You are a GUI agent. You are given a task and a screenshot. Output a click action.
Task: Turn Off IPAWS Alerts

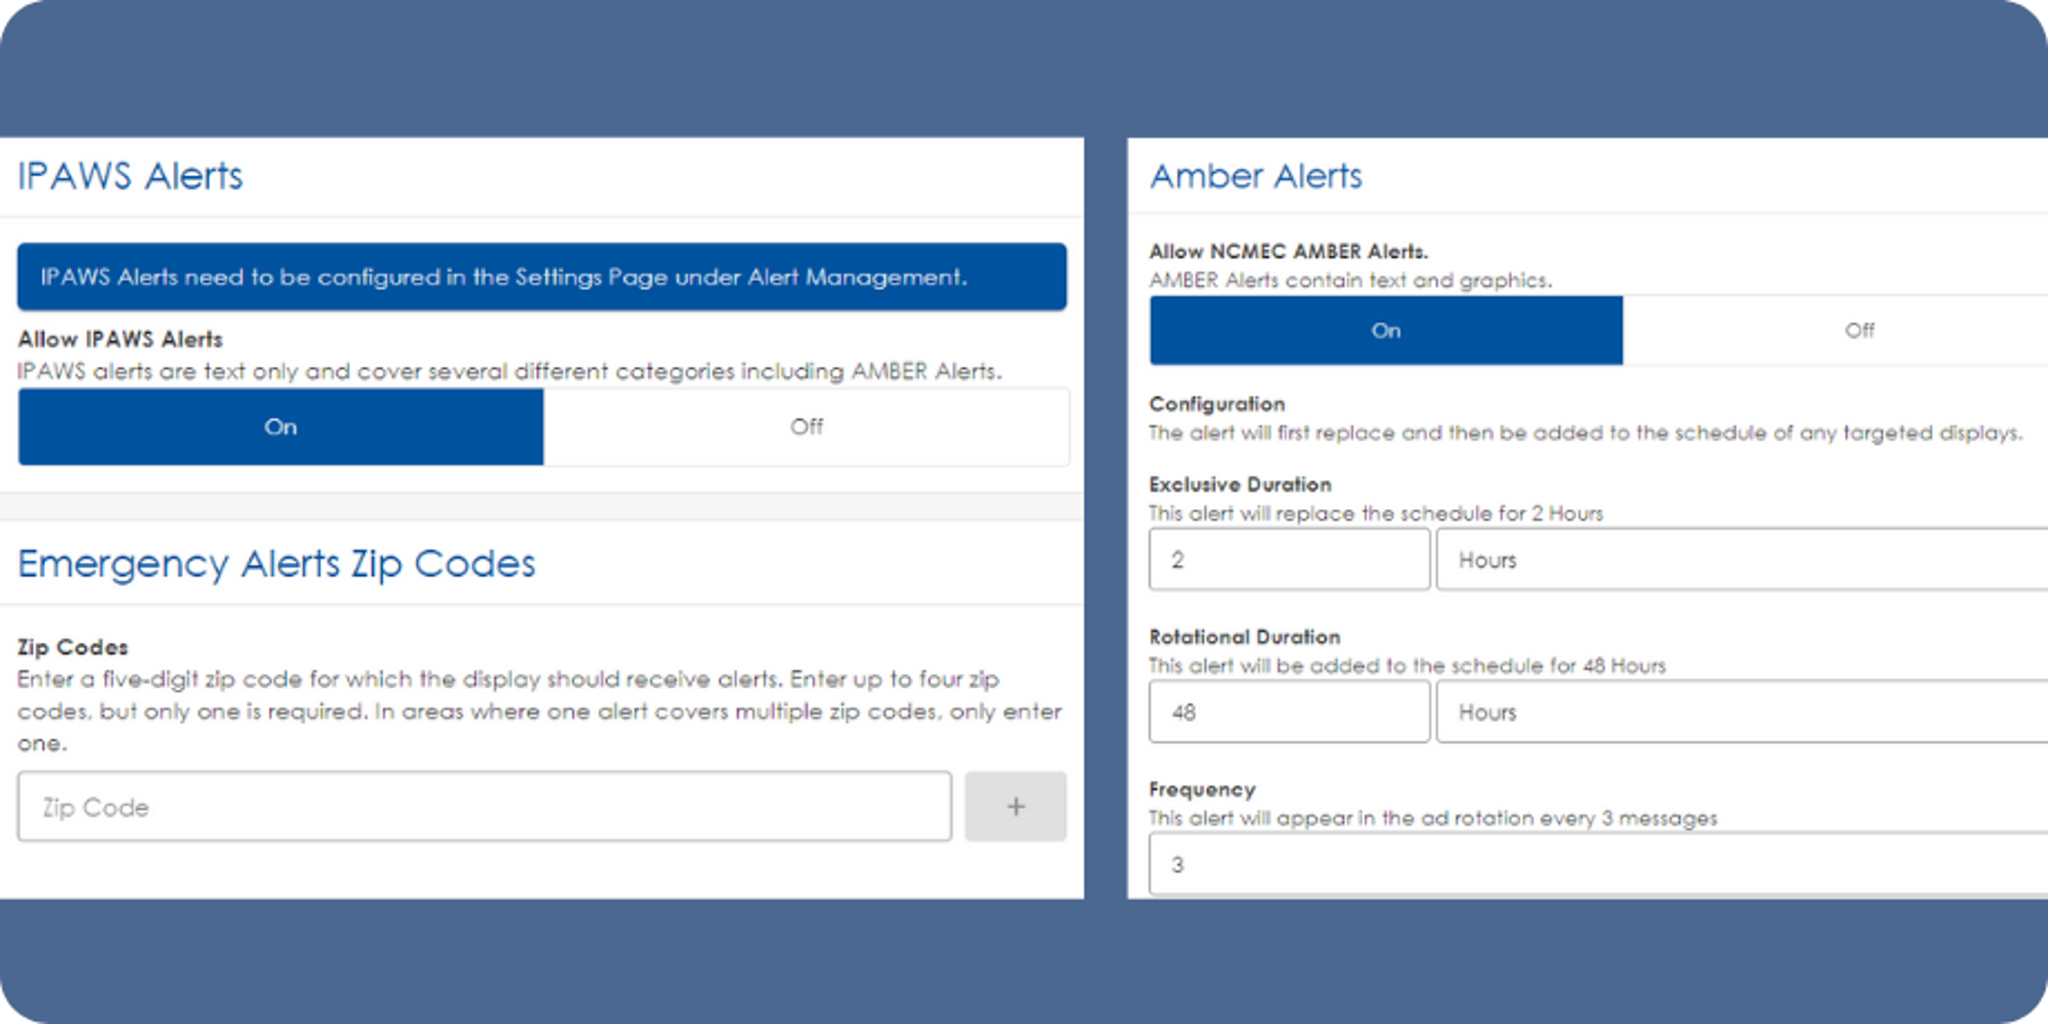point(806,427)
